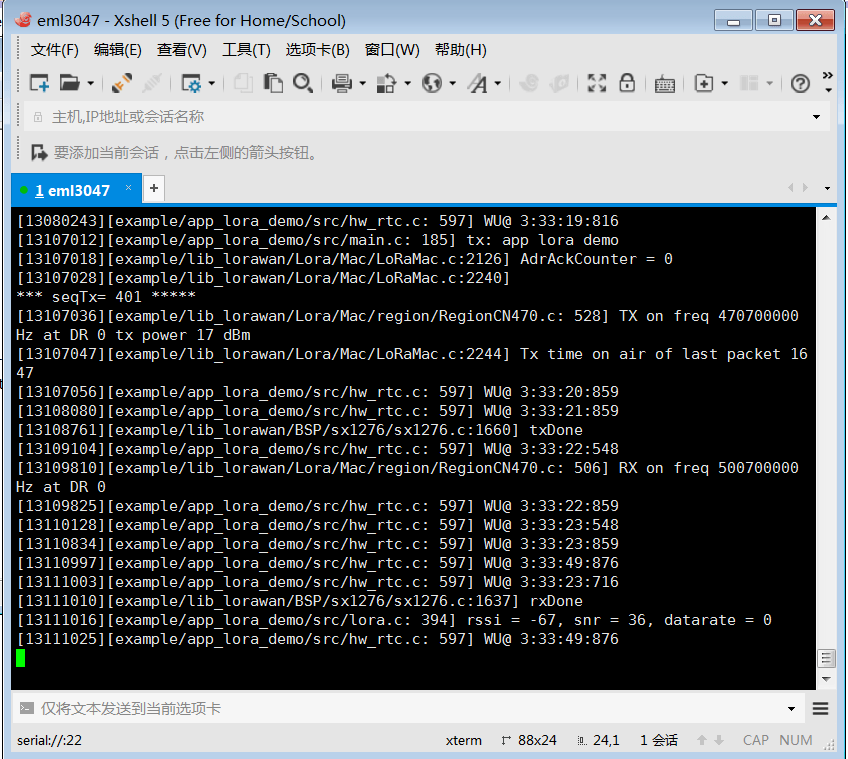Expand the Font dropdown arrow
This screenshot has height=759, width=848.
tap(498, 83)
